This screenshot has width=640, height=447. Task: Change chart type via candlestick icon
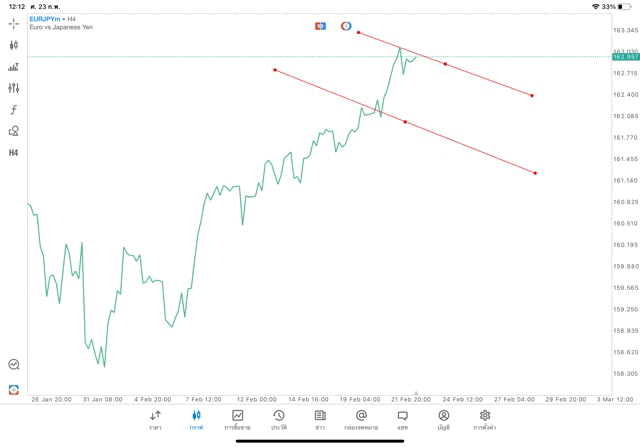tap(14, 45)
